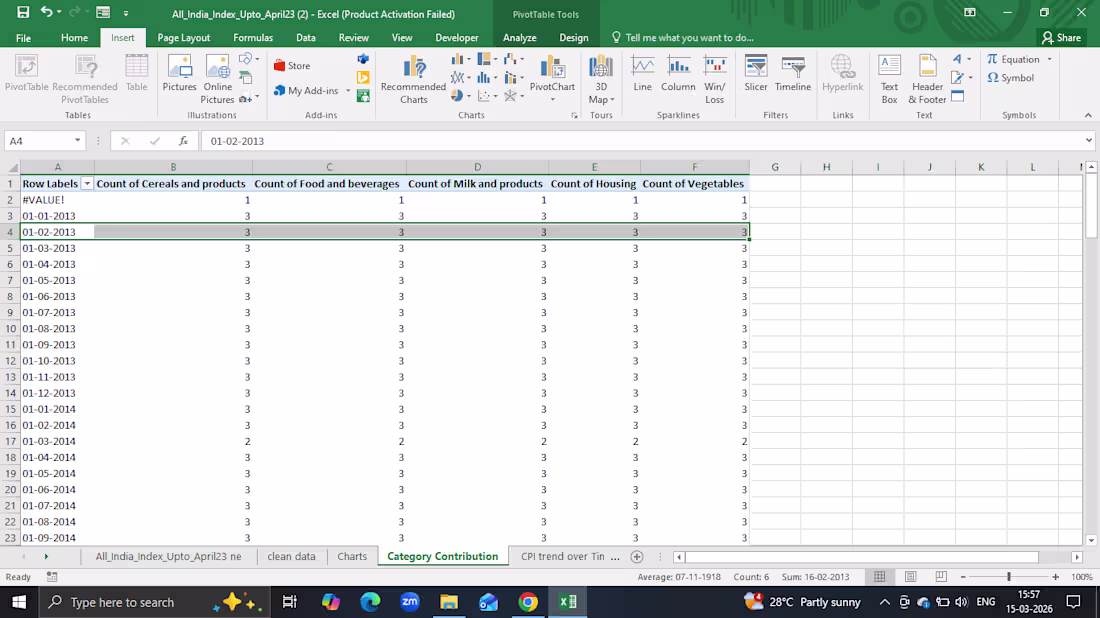Open the 3D Map tool
Viewport: 1100px width, 618px height.
[x=601, y=79]
